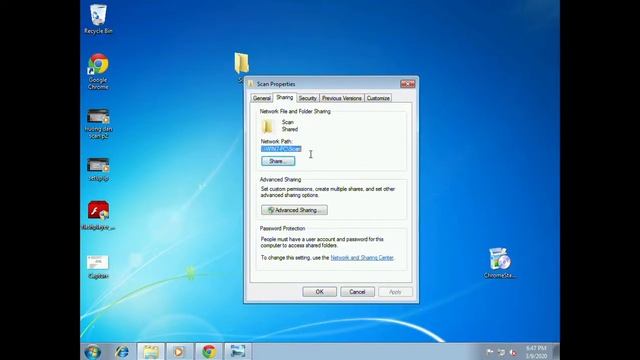Image resolution: width=640 pixels, height=360 pixels.
Task: Open Windows Explorer from the taskbar
Action: 151,351
